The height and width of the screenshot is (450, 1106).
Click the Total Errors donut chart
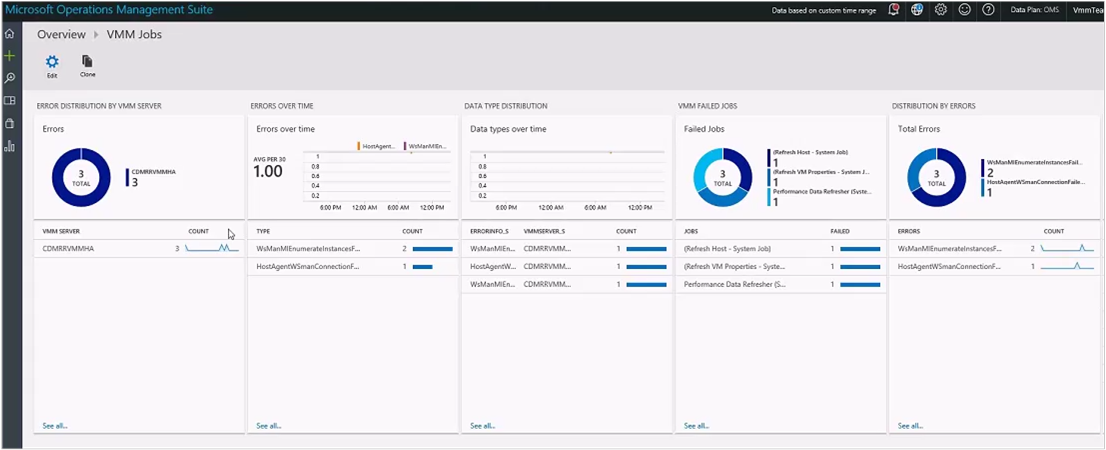click(x=937, y=177)
